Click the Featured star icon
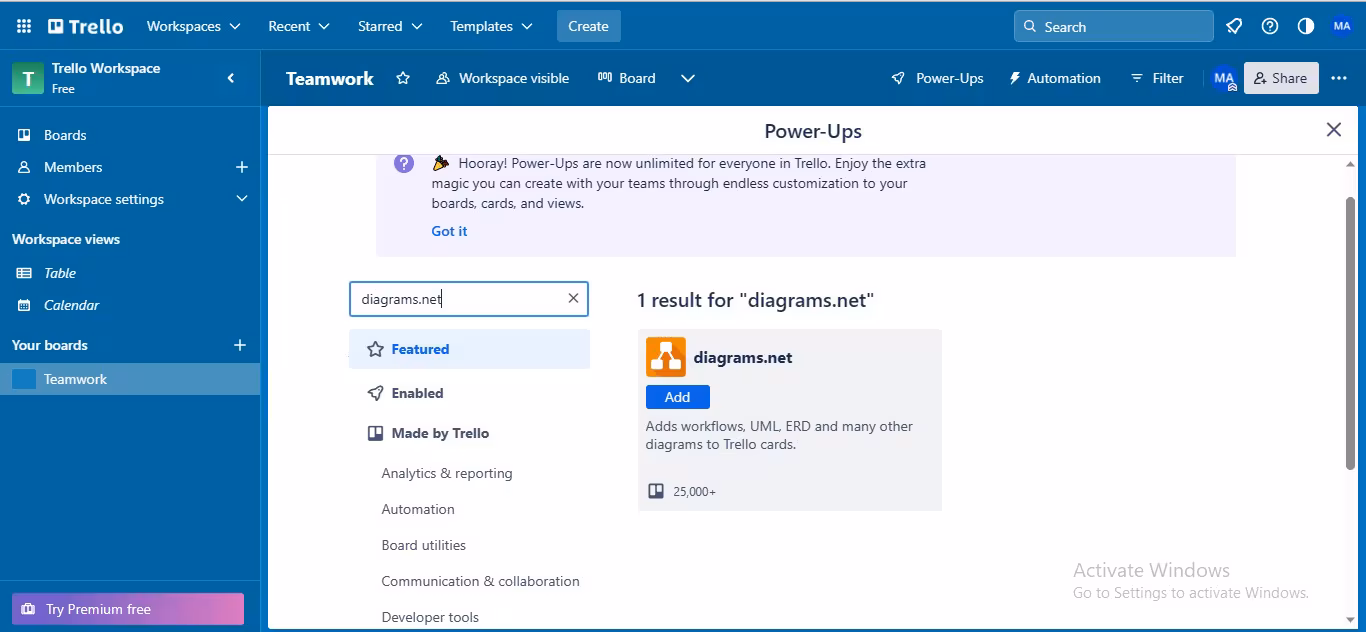Viewport: 1366px width, 632px height. click(x=375, y=349)
